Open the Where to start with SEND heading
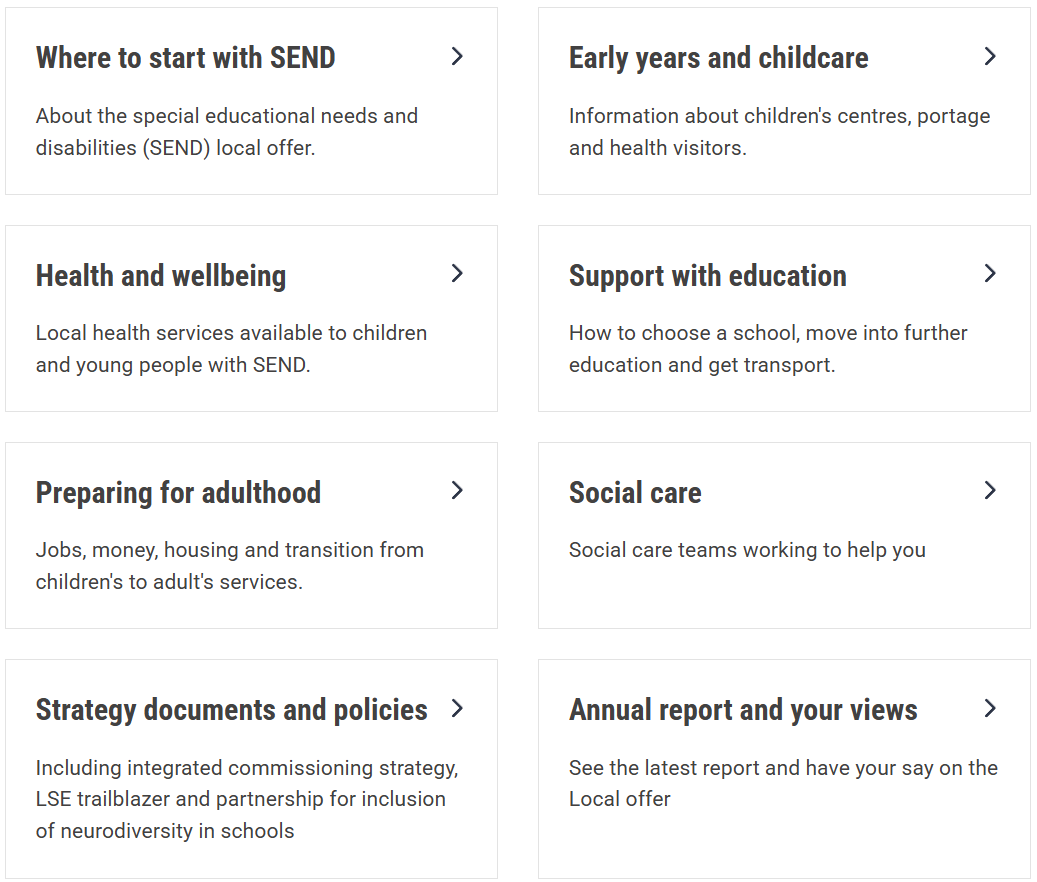The width and height of the screenshot is (1037, 882). click(x=185, y=58)
